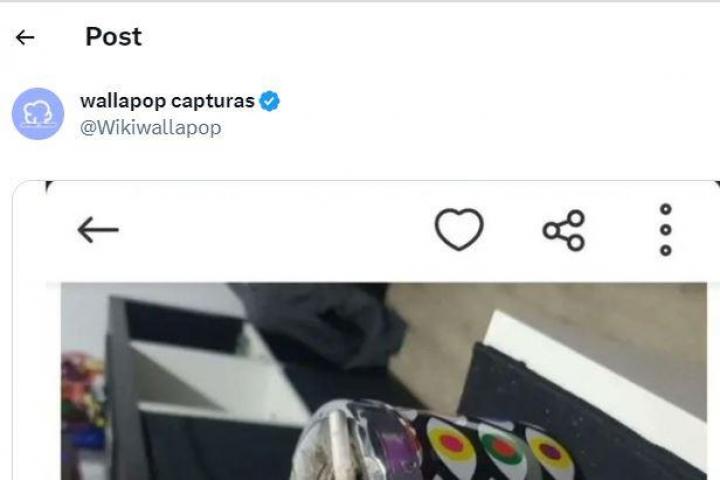Click the yellow eye with red center
Image resolution: width=720 pixels, height=480 pixels.
(x=451, y=443)
